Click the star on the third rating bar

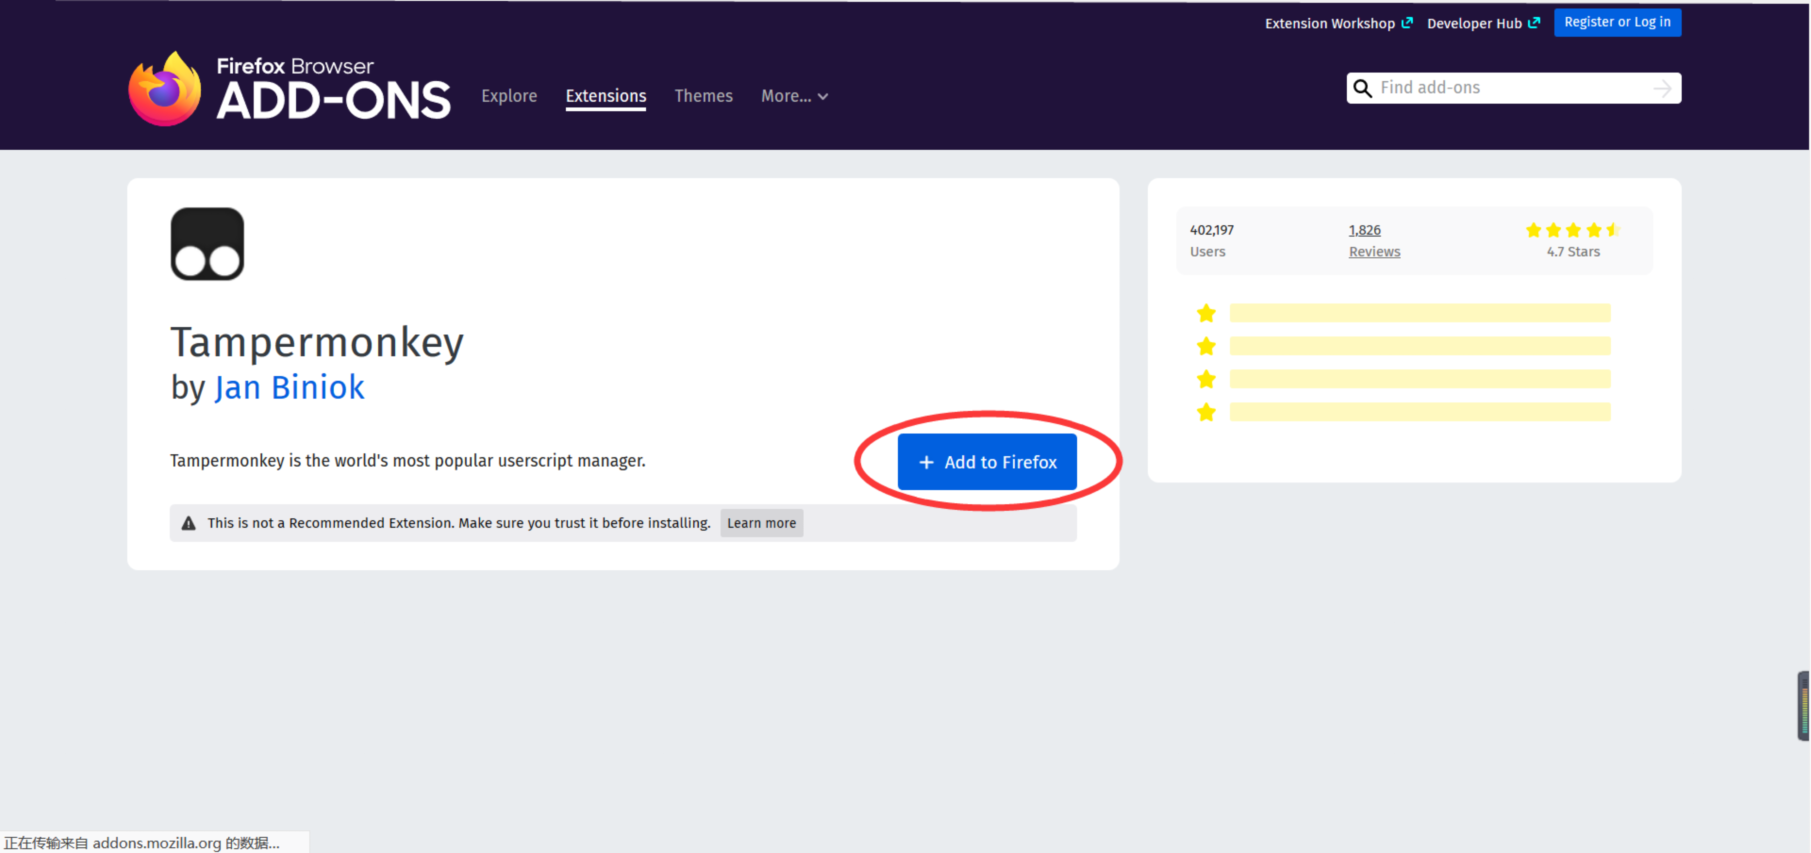click(x=1206, y=379)
